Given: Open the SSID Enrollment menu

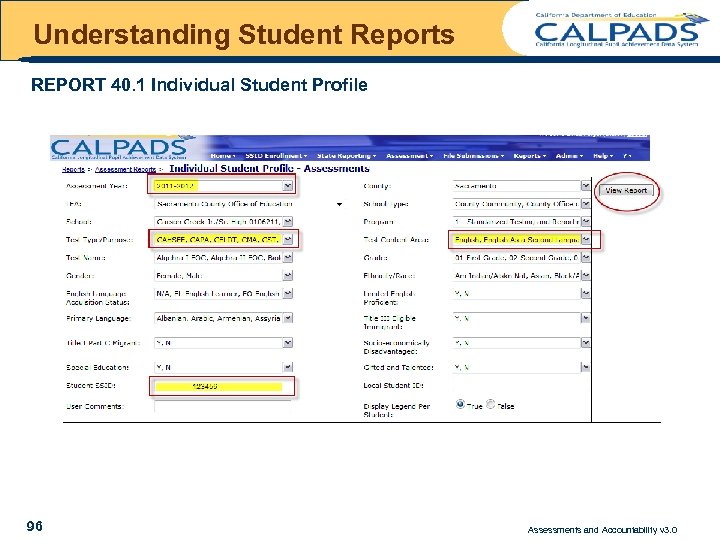Looking at the screenshot, I should [276, 156].
